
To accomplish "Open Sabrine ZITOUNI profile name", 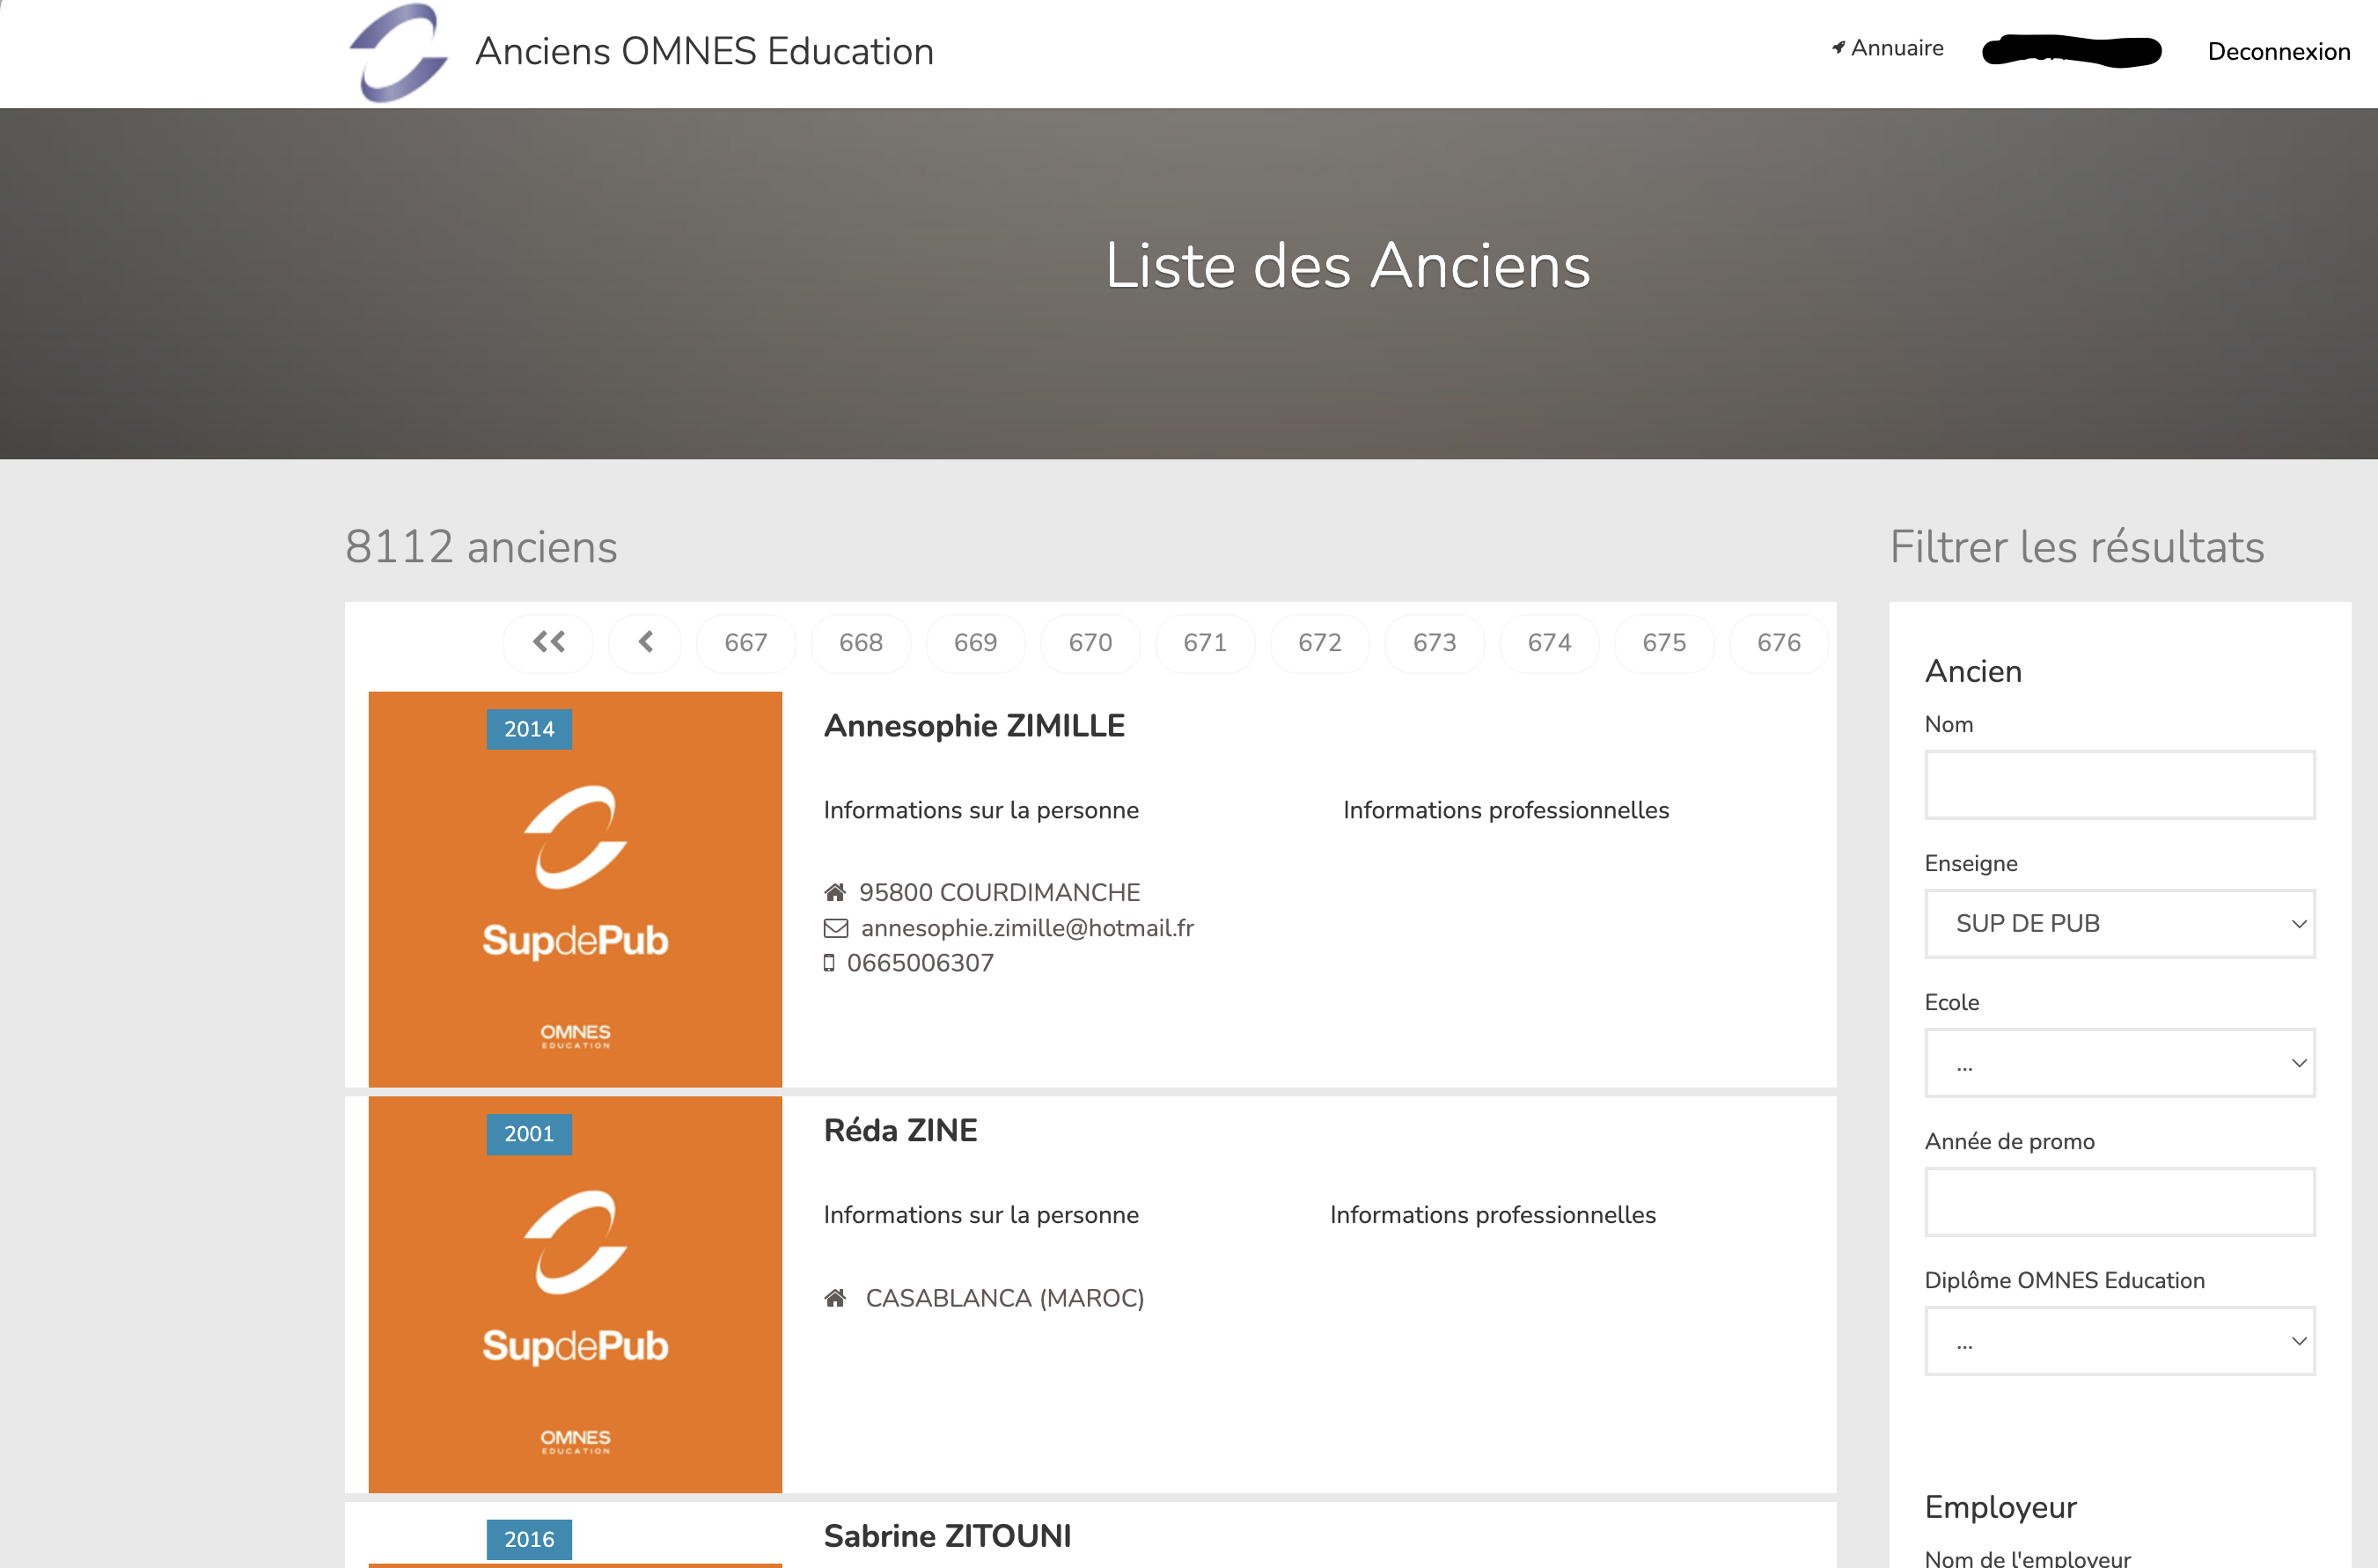I will [947, 1535].
